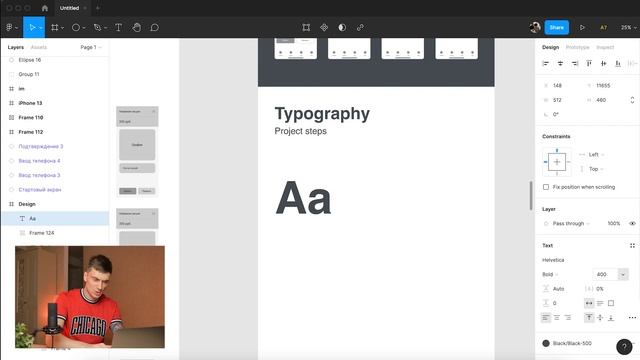Switch to the Inspect tab
This screenshot has height=360, width=640.
pos(605,47)
